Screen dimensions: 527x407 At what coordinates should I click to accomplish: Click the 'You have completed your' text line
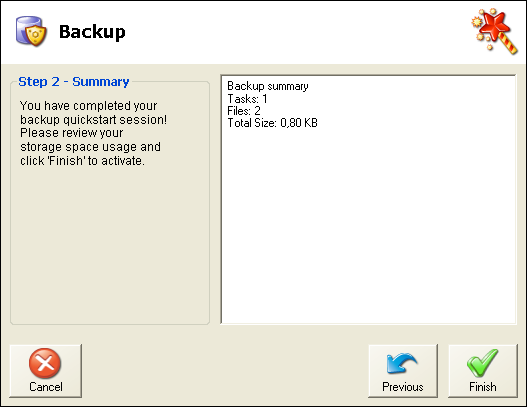tap(88, 106)
